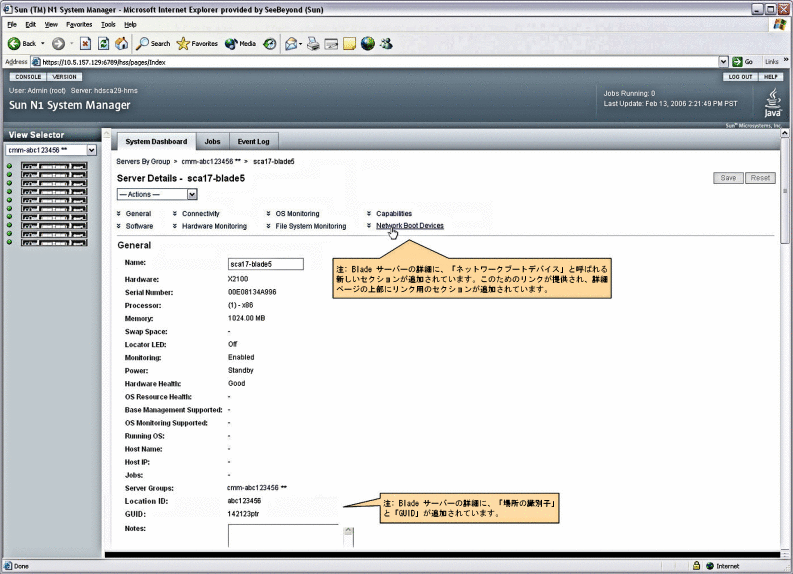Open the cmm-abc123456 breadcrumb link
The width and height of the screenshot is (793, 574).
[x=211, y=161]
